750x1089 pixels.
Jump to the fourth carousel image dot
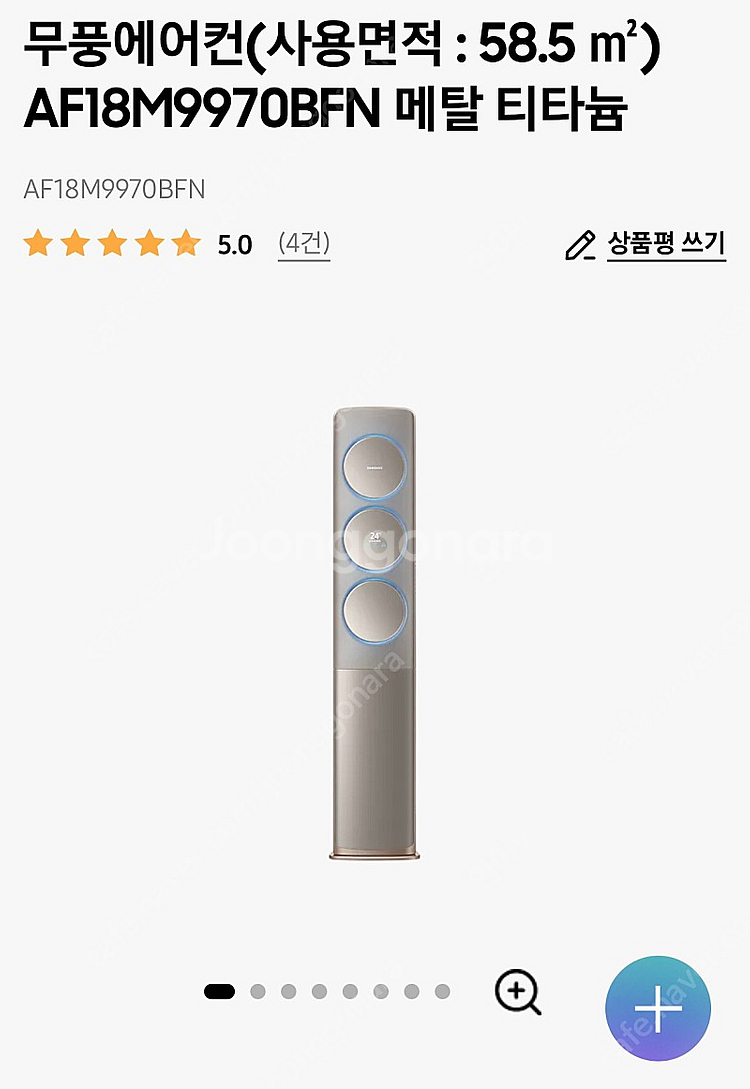319,992
